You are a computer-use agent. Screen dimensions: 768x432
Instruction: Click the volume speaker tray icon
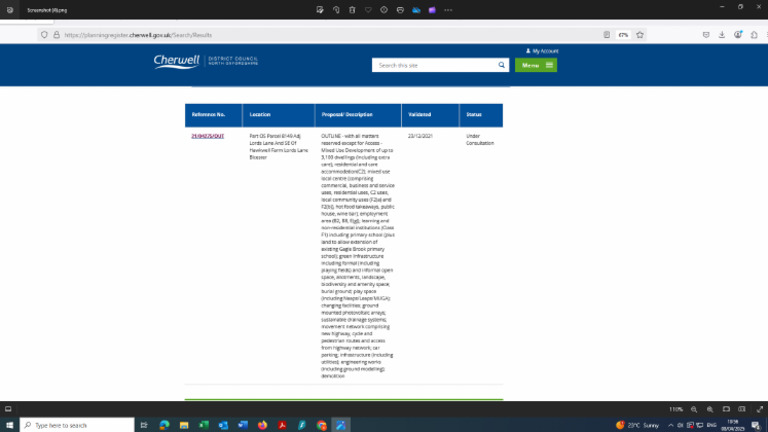tap(680, 425)
